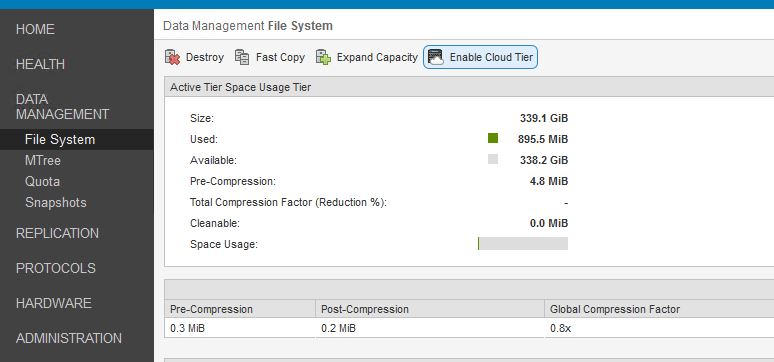This screenshot has width=774, height=362.
Task: Click the Used value 895.5 MiB
Action: [x=543, y=139]
